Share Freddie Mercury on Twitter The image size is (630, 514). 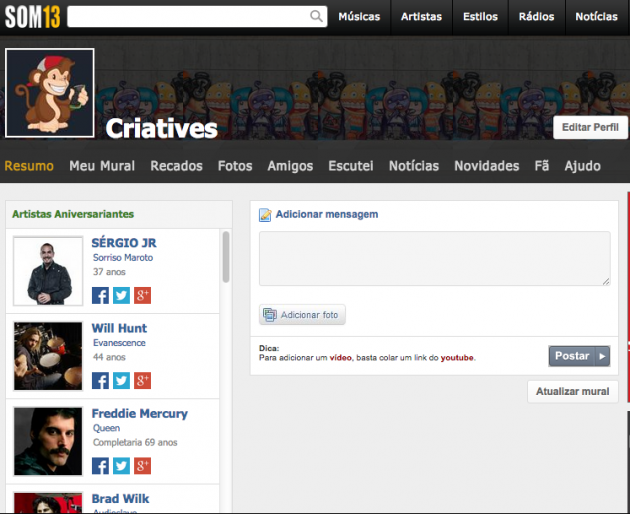tap(121, 466)
